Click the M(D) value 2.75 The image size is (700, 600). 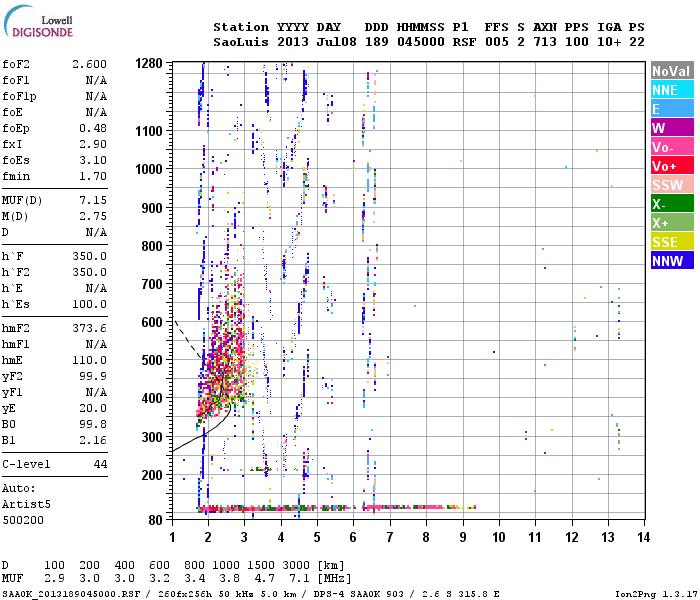coord(93,216)
